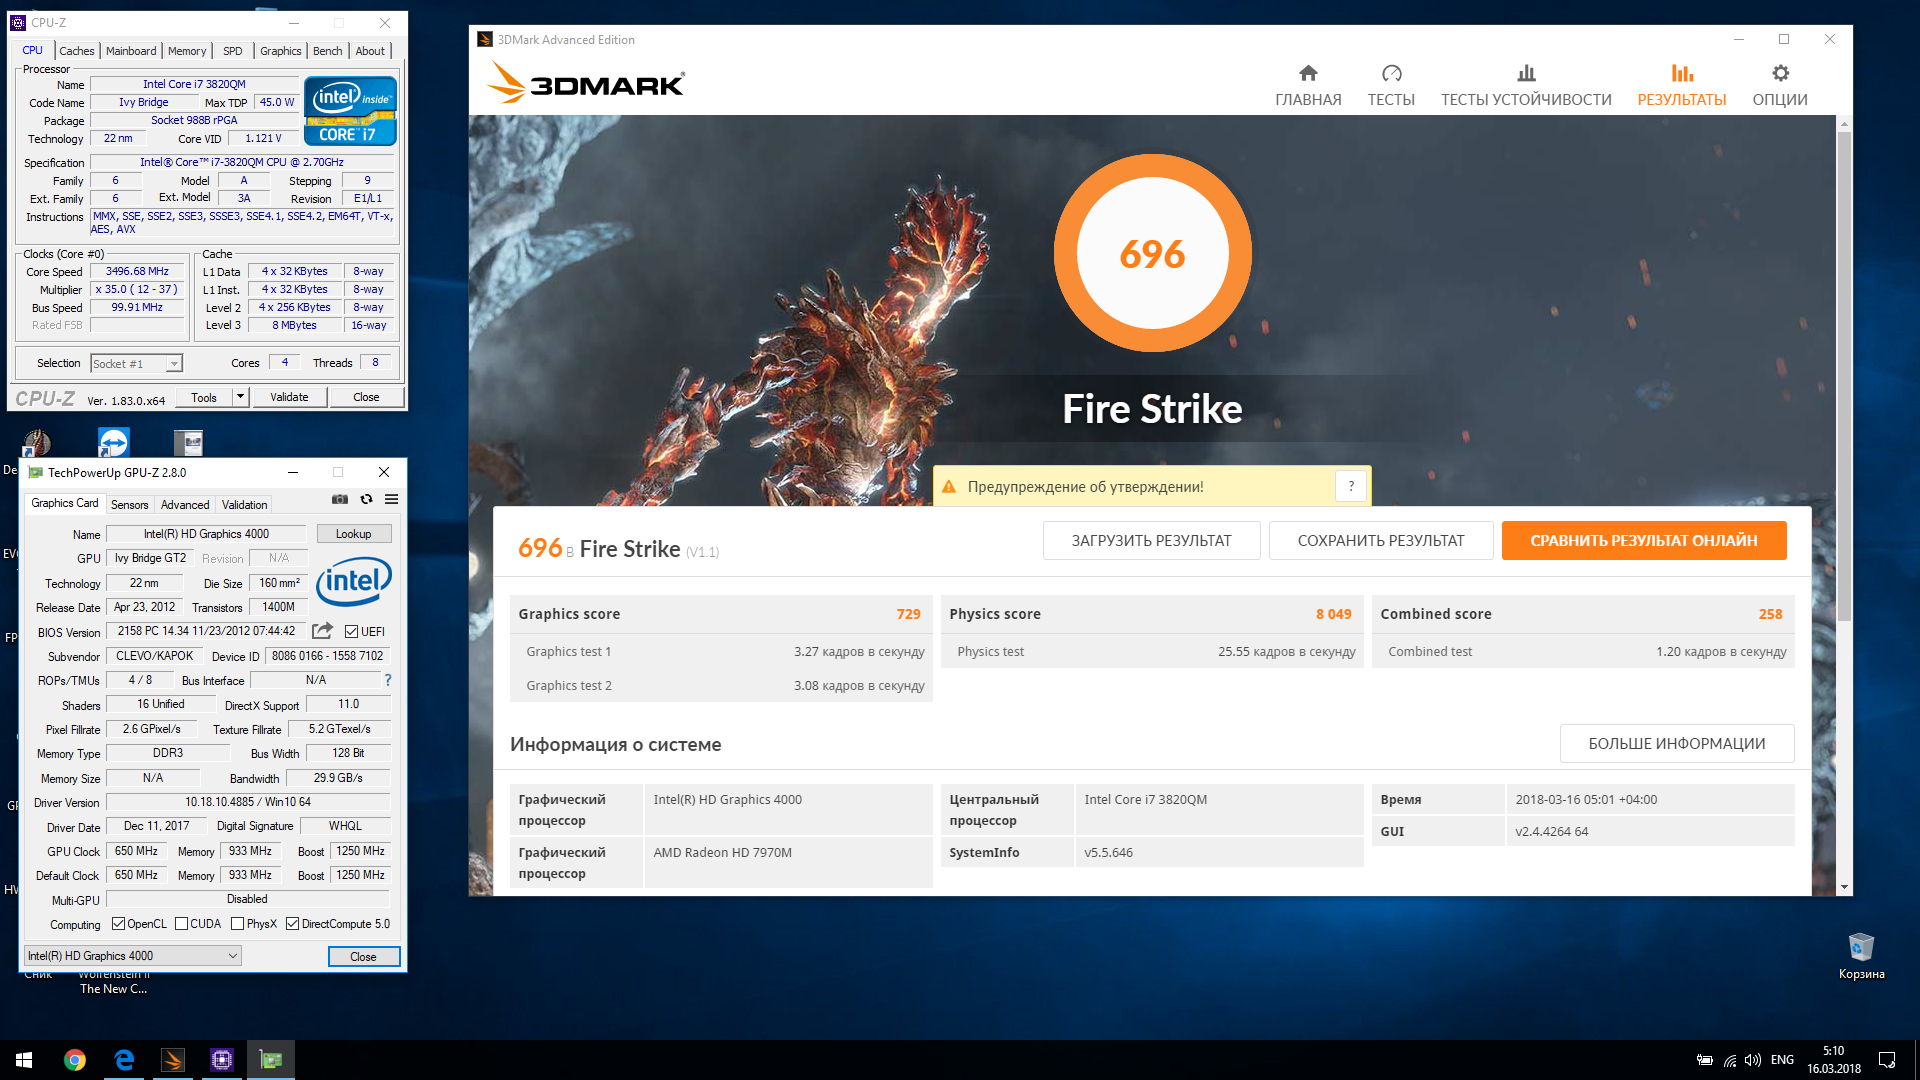
Task: Open the ГЛАВНАЯ home icon in 3DMark
Action: (1308, 73)
